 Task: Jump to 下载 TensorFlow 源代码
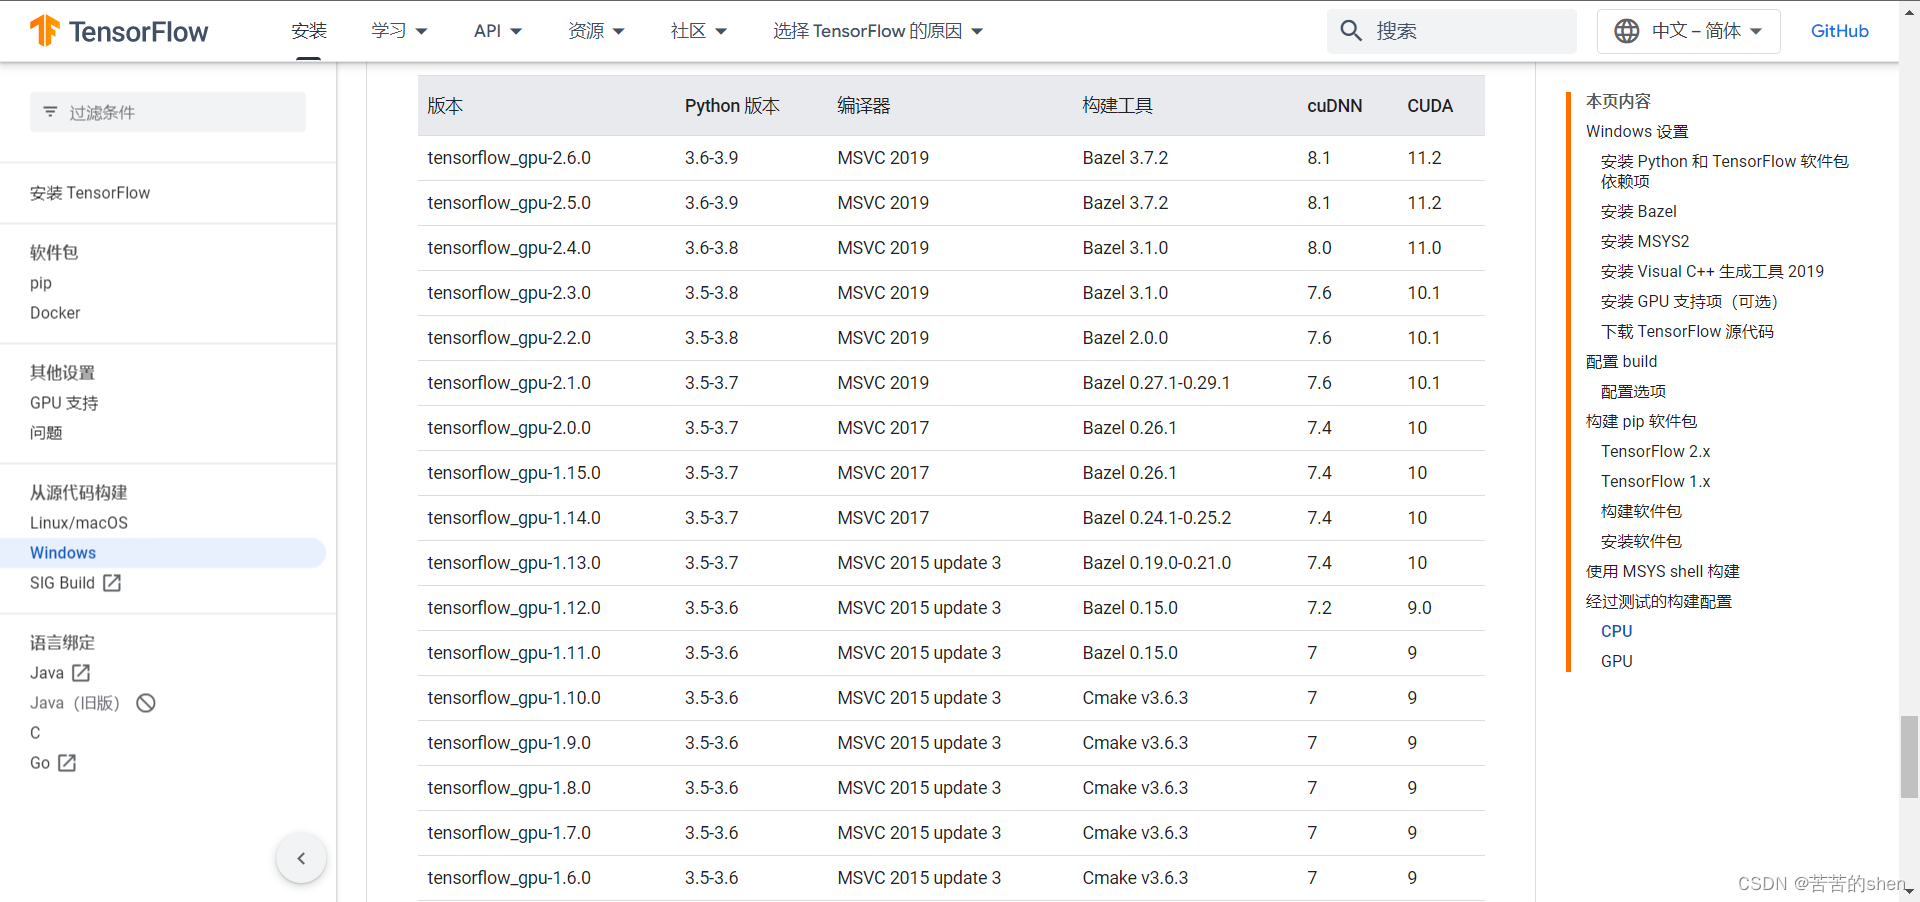pyautogui.click(x=1687, y=331)
